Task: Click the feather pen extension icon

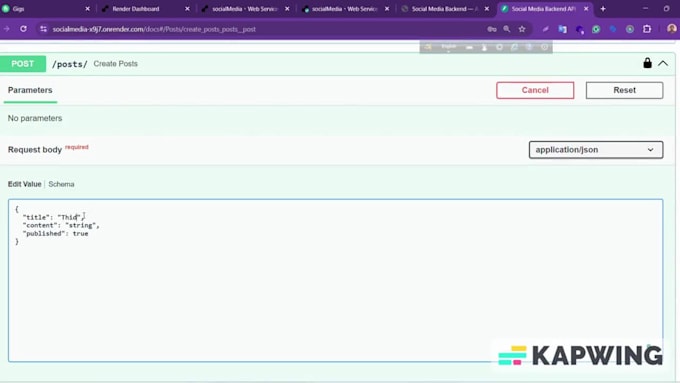Action: coord(545,29)
